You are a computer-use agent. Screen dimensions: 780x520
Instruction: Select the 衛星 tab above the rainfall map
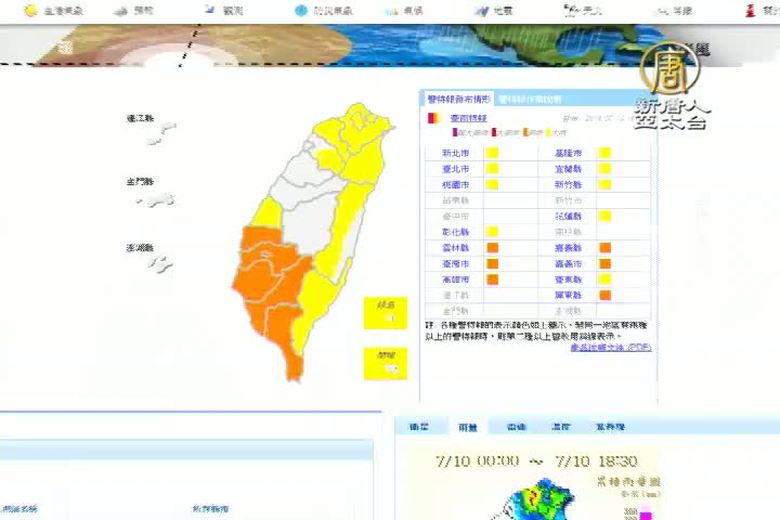418,427
